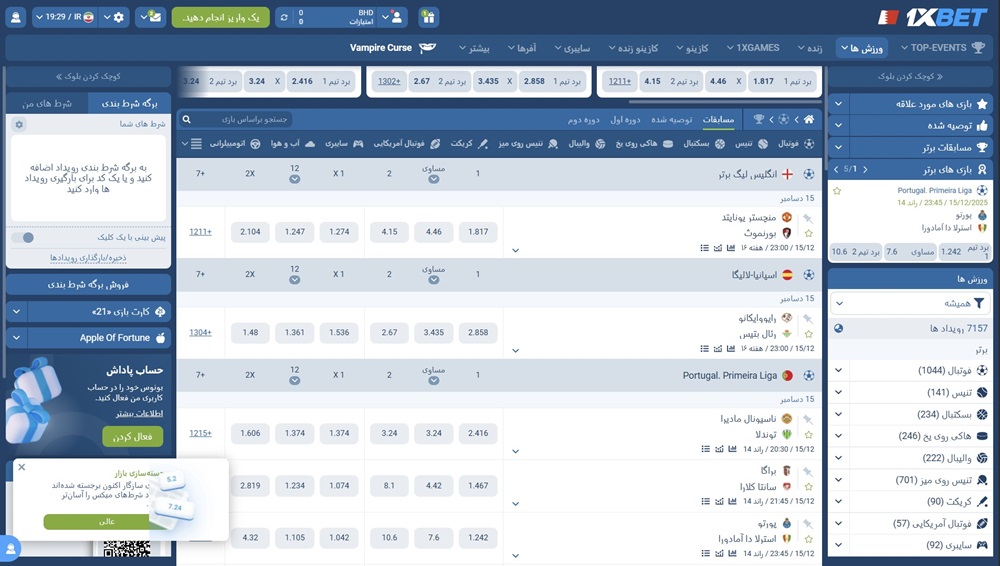Open the Vampire Curse promo
This screenshot has height=566, width=1000.
coord(392,48)
